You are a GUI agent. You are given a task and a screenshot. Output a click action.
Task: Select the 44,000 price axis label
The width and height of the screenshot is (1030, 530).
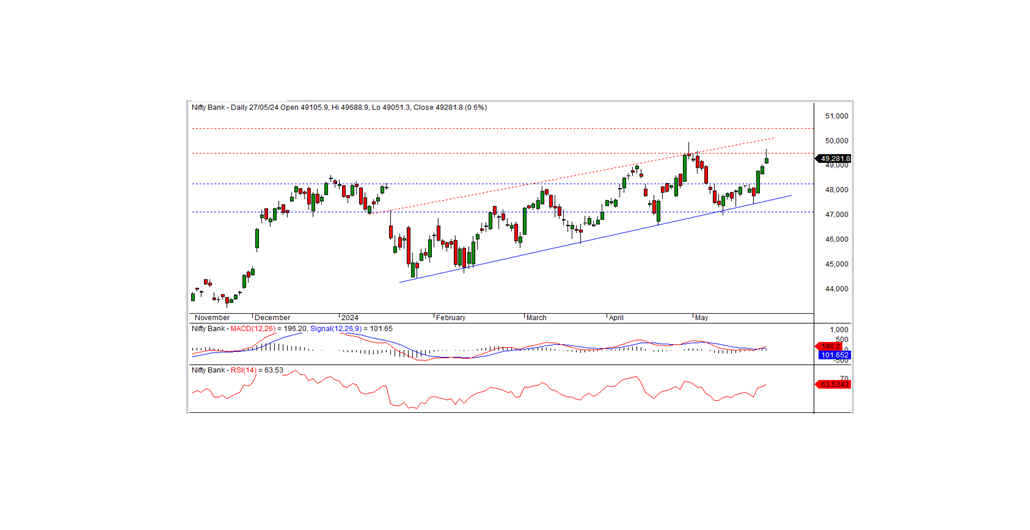click(x=837, y=289)
